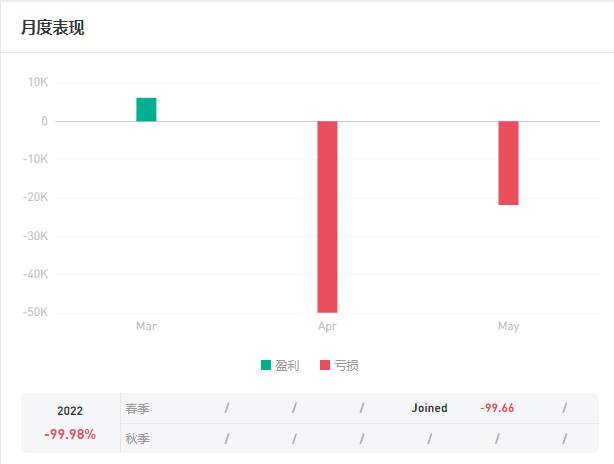The height and width of the screenshot is (464, 614).
Task: Click the 月度表现 section heading
Action: pyautogui.click(x=53, y=27)
